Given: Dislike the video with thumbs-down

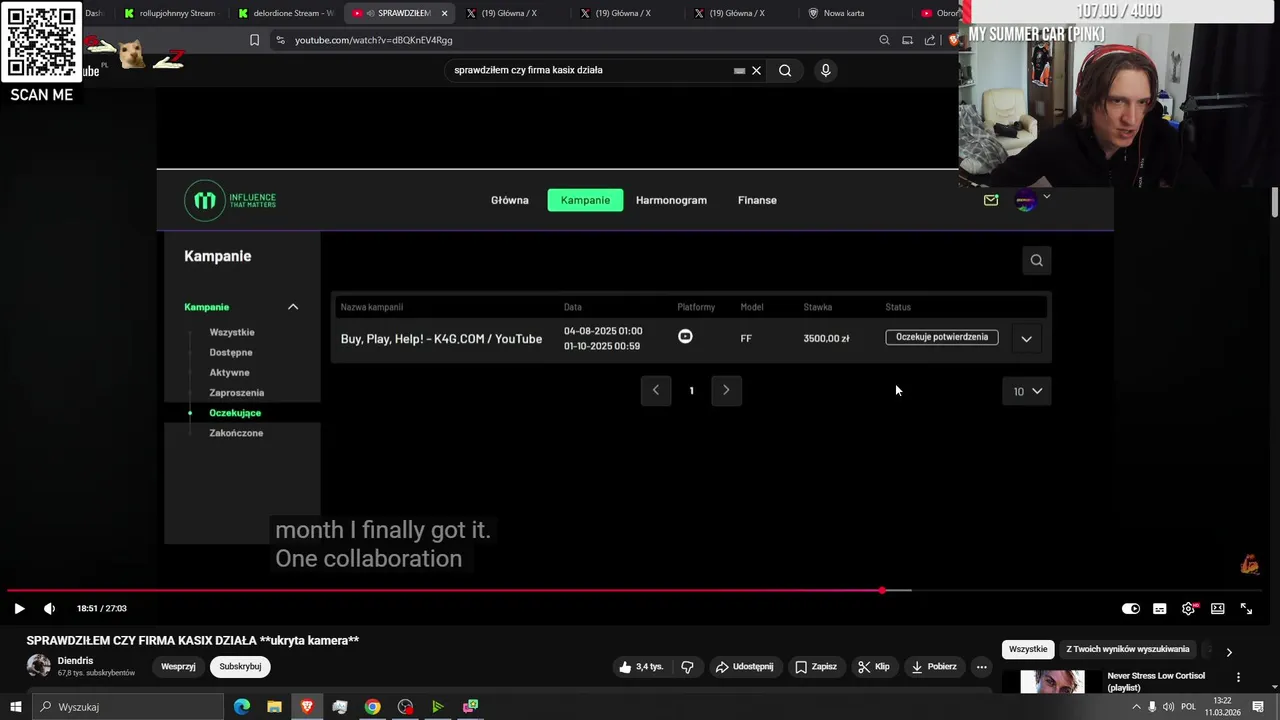Looking at the screenshot, I should (687, 667).
